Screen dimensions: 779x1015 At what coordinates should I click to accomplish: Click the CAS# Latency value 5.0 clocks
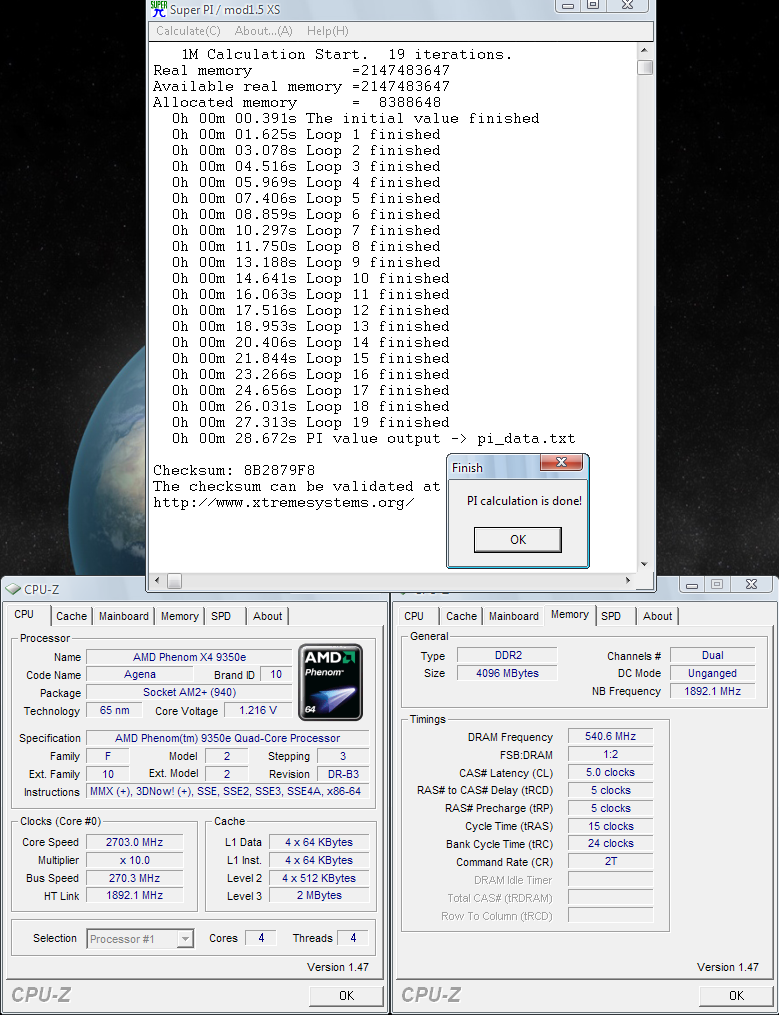click(x=611, y=772)
